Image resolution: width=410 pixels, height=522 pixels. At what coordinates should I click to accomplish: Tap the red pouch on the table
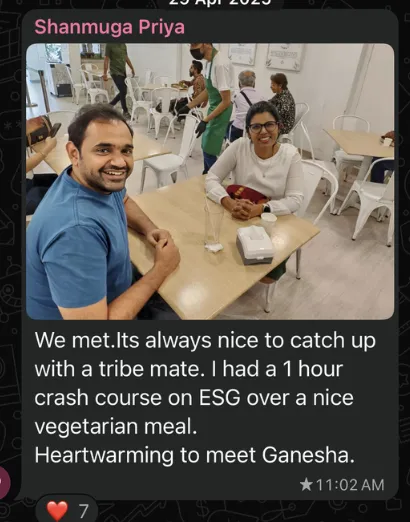247,194
